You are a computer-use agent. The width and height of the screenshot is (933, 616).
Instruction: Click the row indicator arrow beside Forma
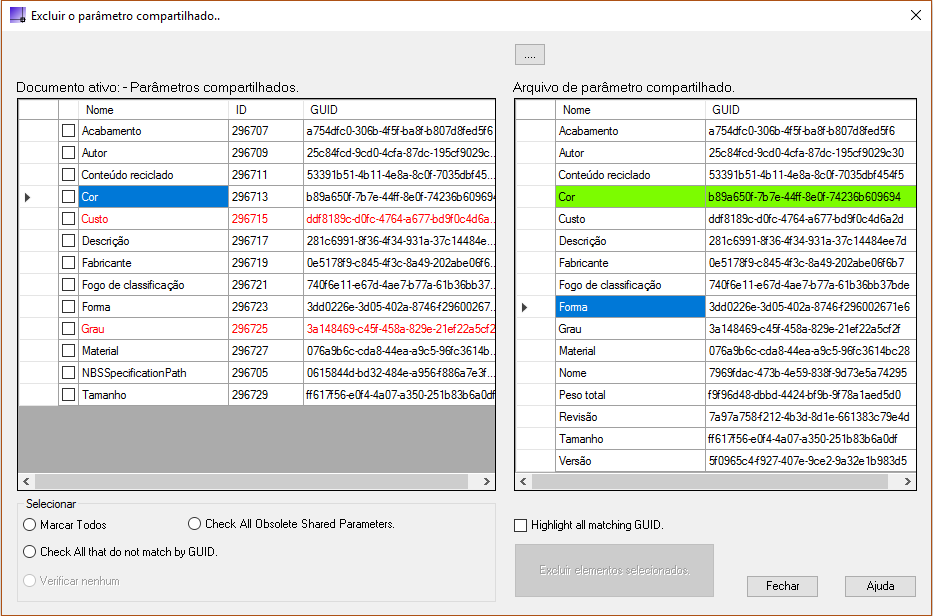click(x=524, y=307)
